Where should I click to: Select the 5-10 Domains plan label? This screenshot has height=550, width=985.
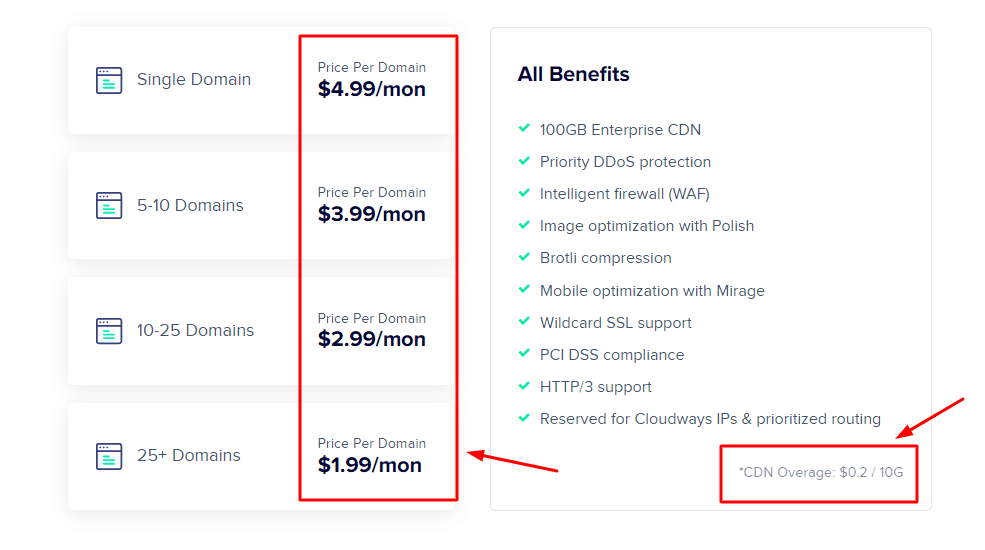click(190, 206)
